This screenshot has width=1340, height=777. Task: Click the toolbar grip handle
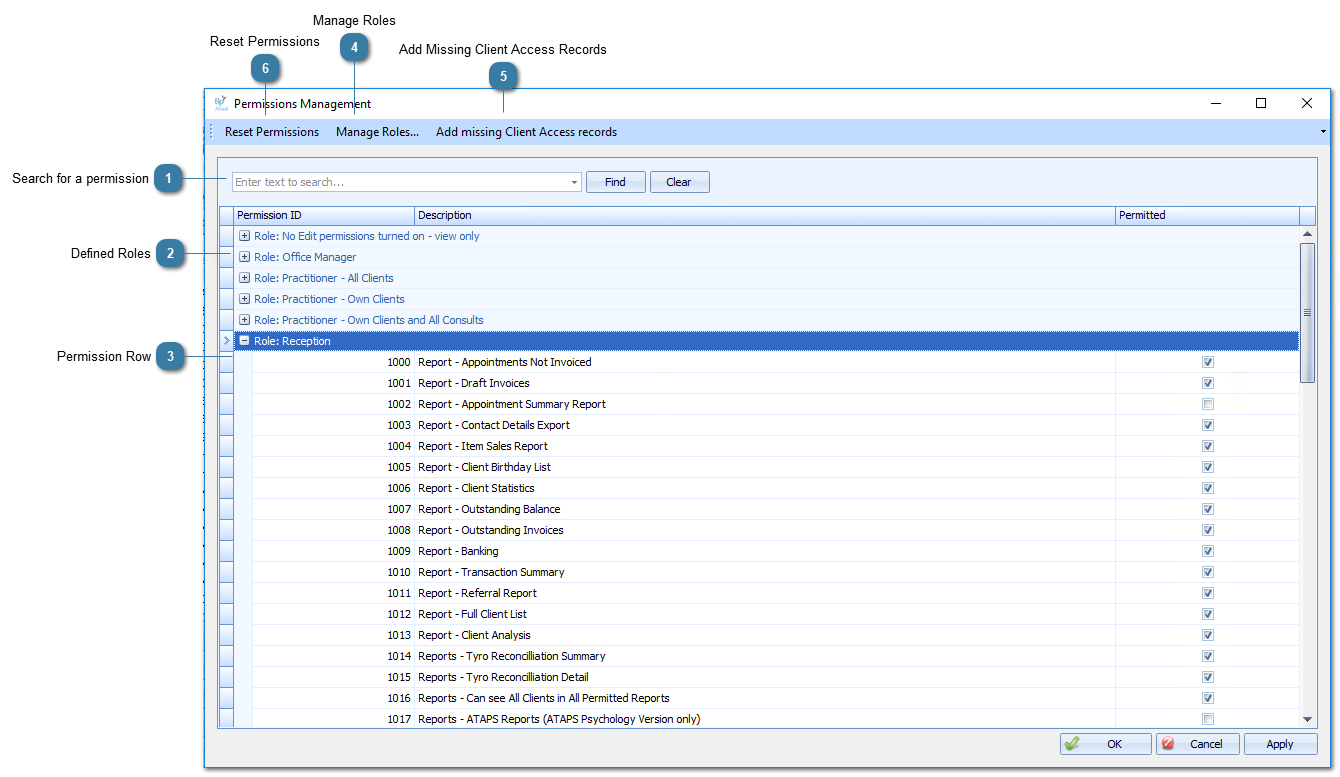(x=211, y=132)
